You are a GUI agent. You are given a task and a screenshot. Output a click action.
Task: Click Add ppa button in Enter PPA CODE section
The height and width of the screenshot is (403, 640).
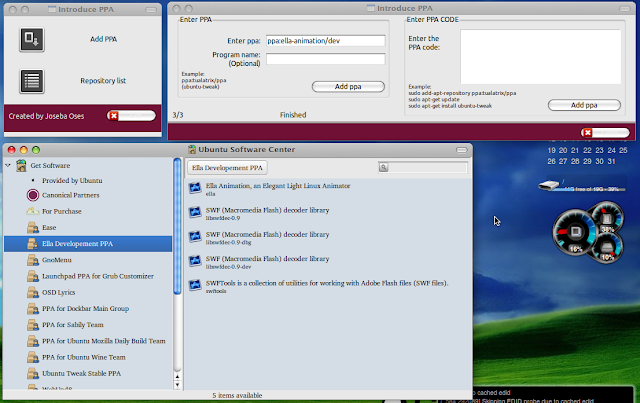pos(584,105)
